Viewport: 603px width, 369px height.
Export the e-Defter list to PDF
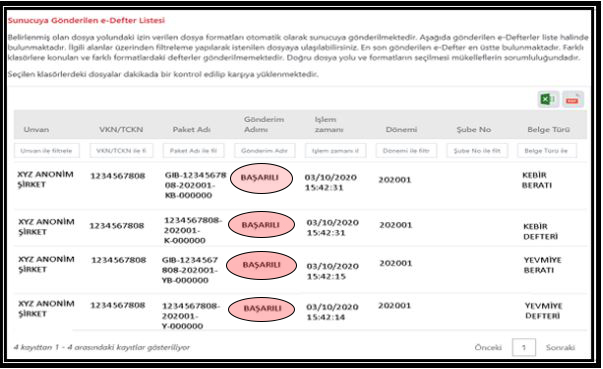[x=573, y=100]
